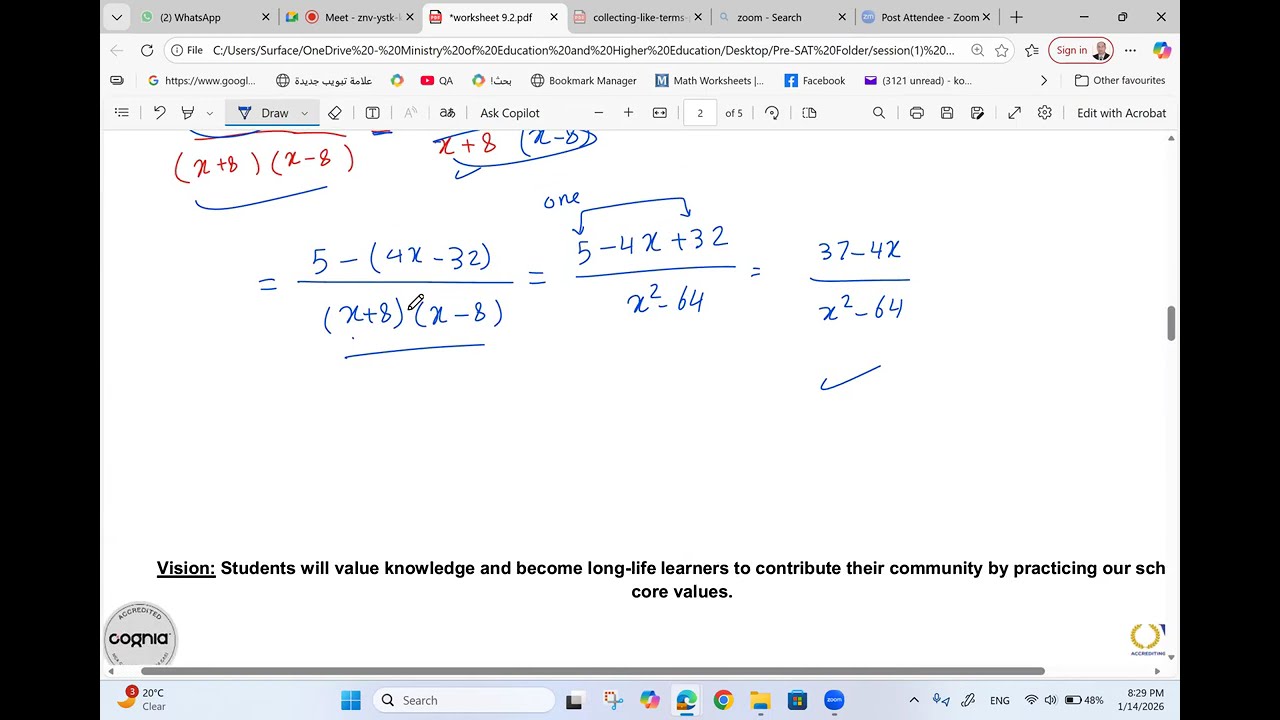Open the Favourites list icon
This screenshot has height=720, width=1280.
1032,50
